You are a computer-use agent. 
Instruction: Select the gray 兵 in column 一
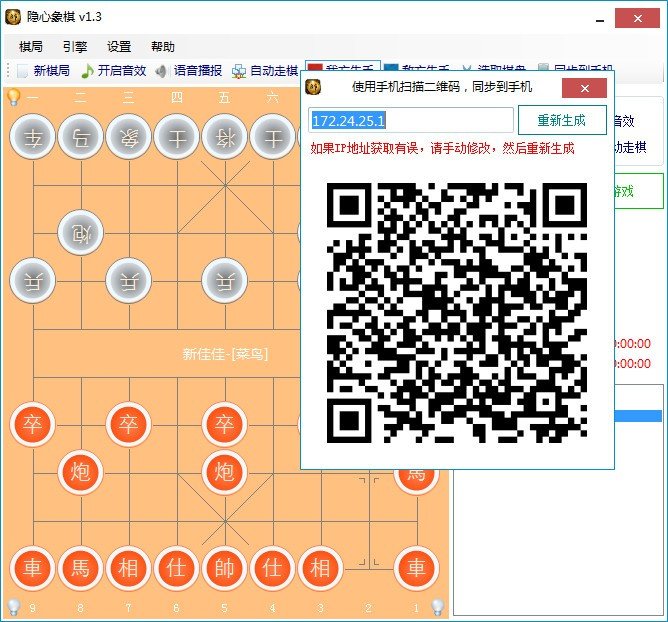pos(32,281)
